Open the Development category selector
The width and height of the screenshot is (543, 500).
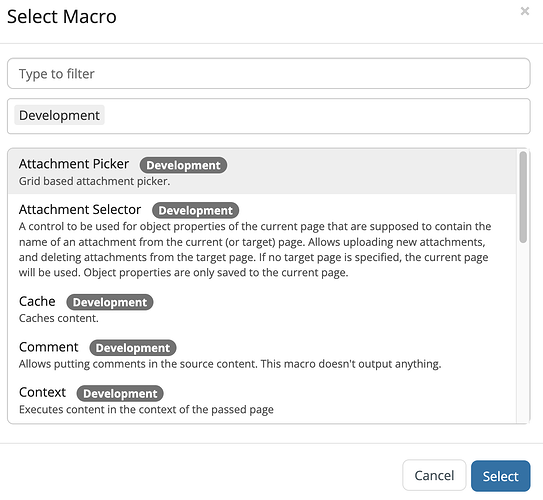pyautogui.click(x=269, y=116)
